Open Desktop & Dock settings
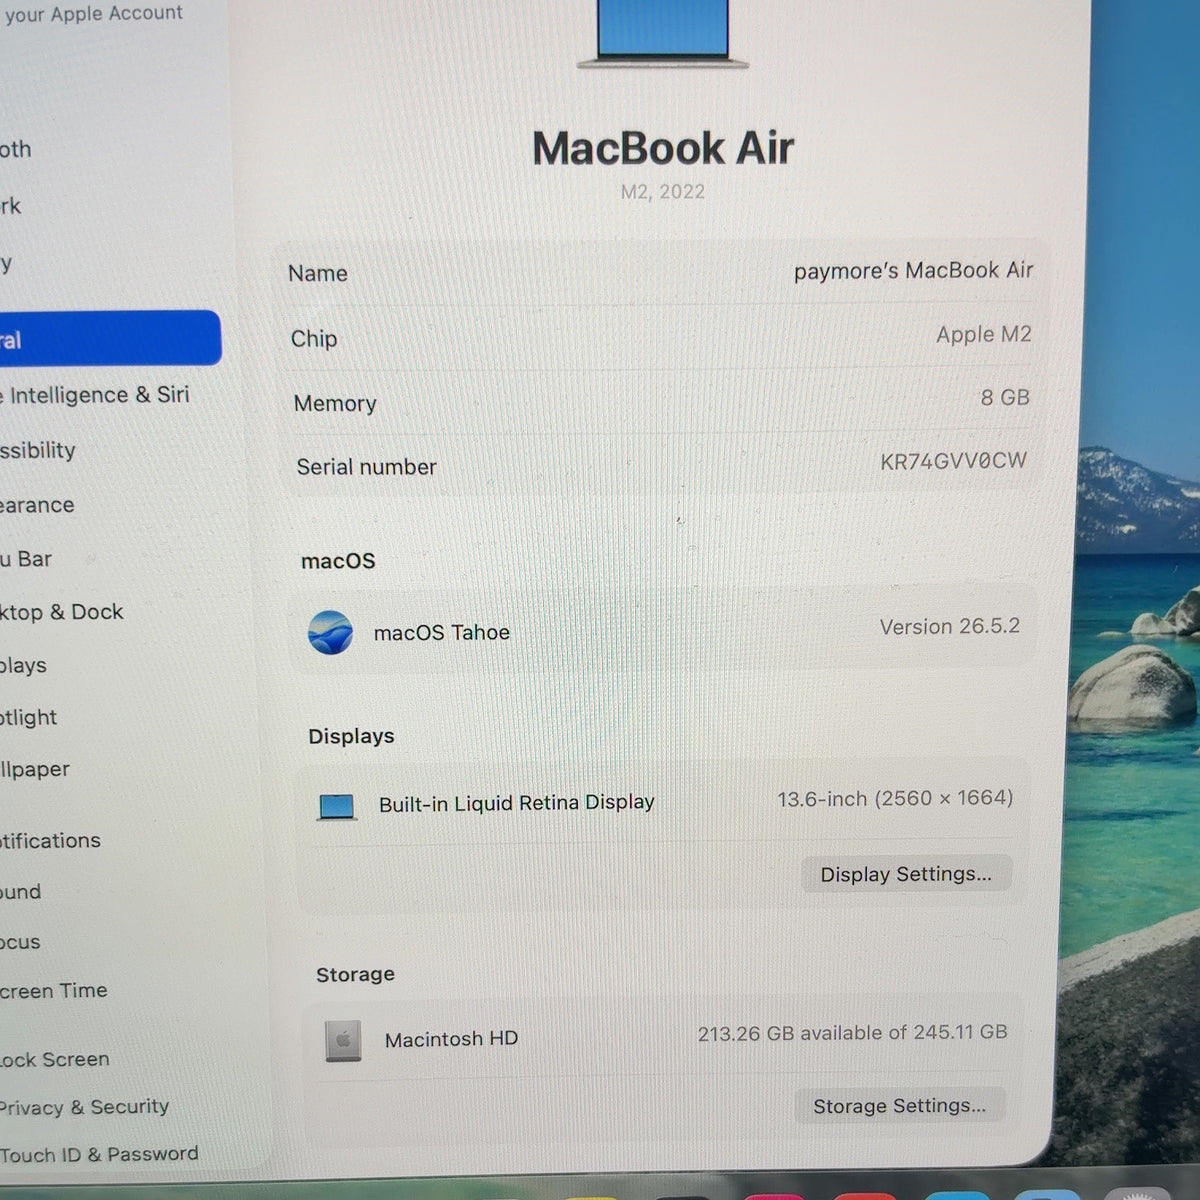Viewport: 1200px width, 1200px height. [62, 612]
